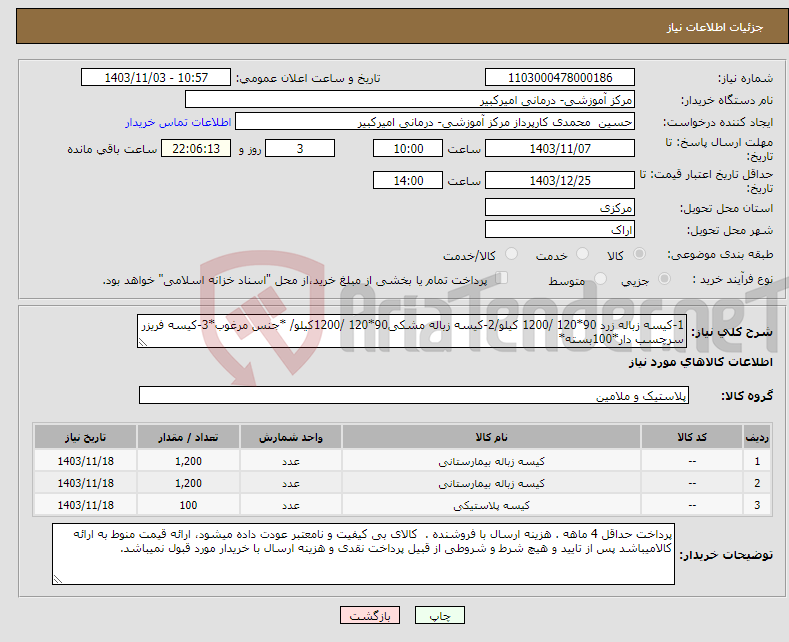The width and height of the screenshot is (789, 642).
Task: Click the ردیف column header
Action: click(x=757, y=437)
